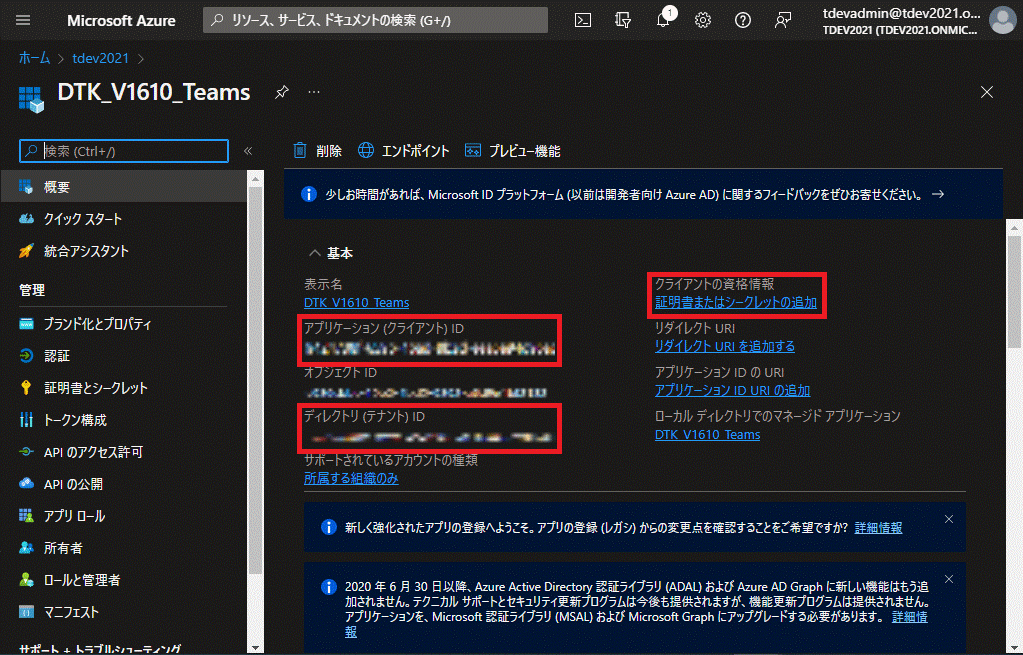Dismiss the ADAL deprecation notice banner
Viewport: 1023px width, 655px height.
pyautogui.click(x=949, y=579)
